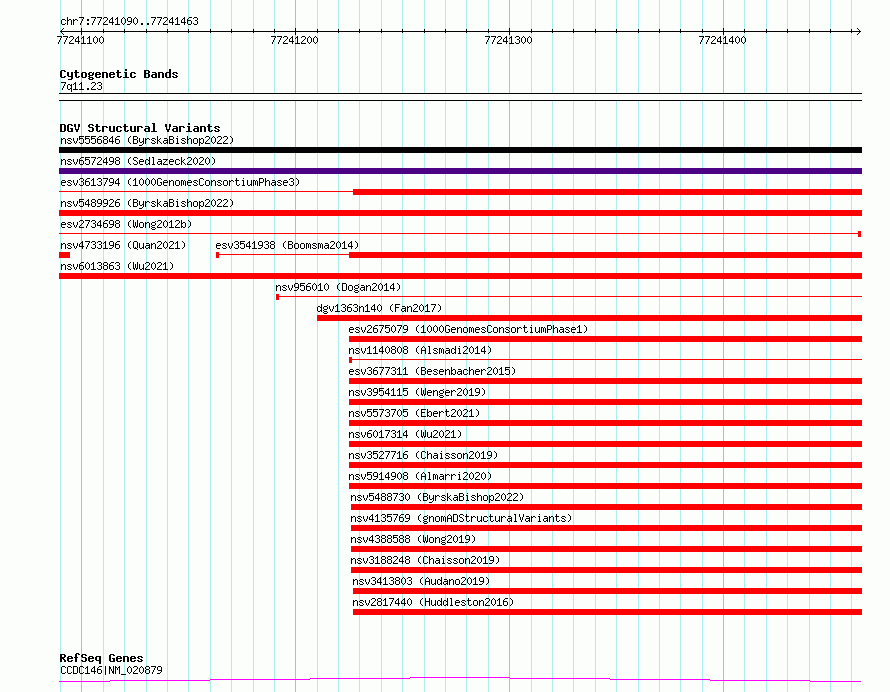The width and height of the screenshot is (890, 692).
Task: Select the short red nsv4733196 Quan2021 block
Action: (x=64, y=255)
